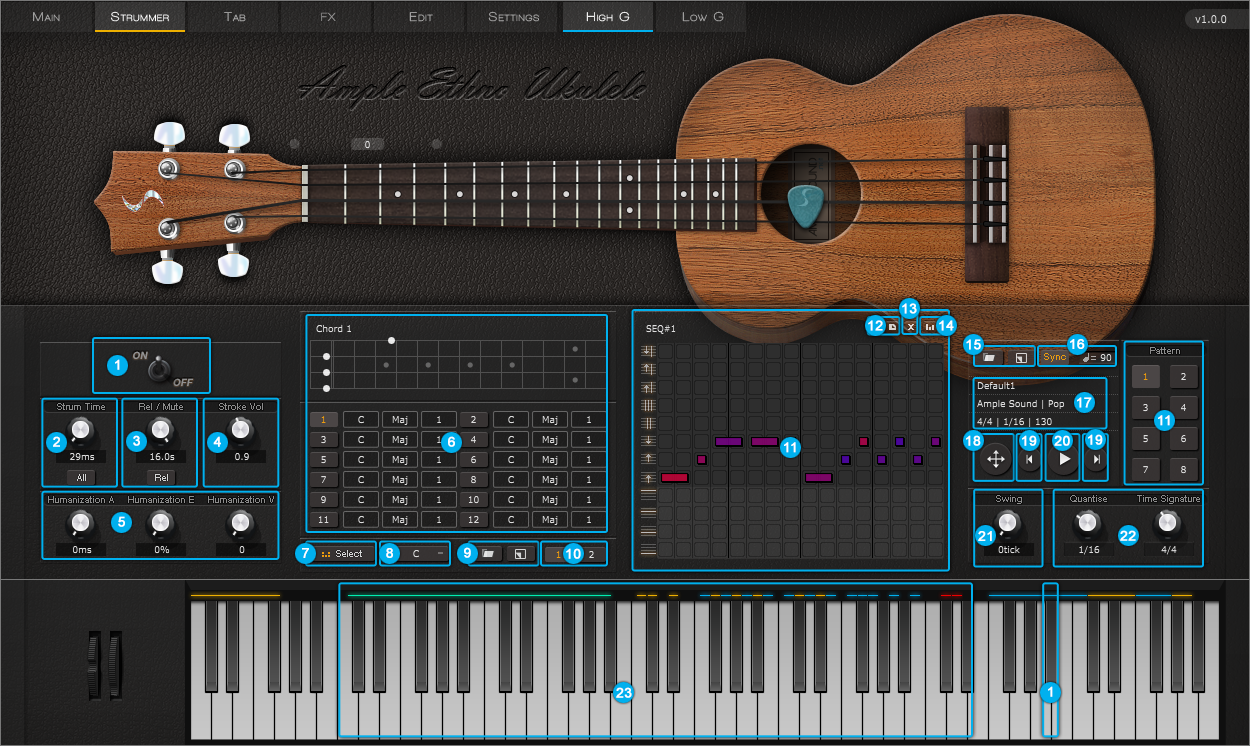This screenshot has height=746, width=1250.
Task: Click the Strum Time knob
Action: click(82, 430)
